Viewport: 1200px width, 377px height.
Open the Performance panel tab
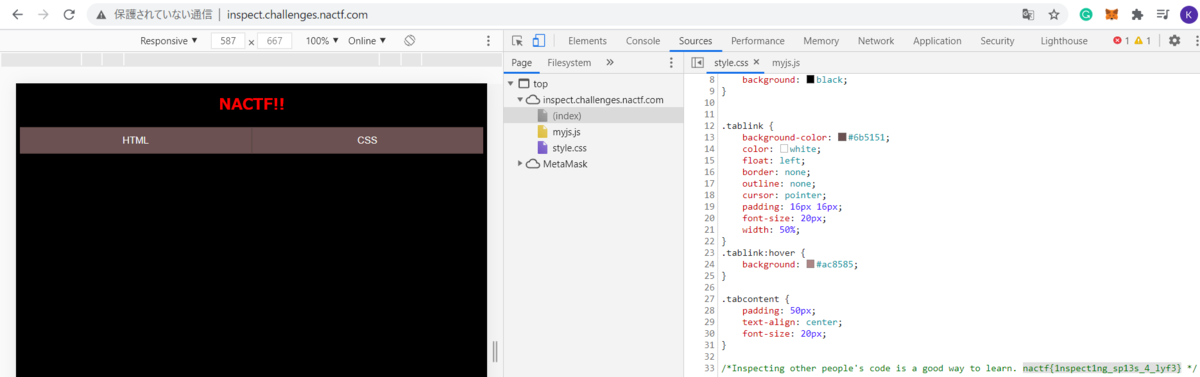[758, 41]
